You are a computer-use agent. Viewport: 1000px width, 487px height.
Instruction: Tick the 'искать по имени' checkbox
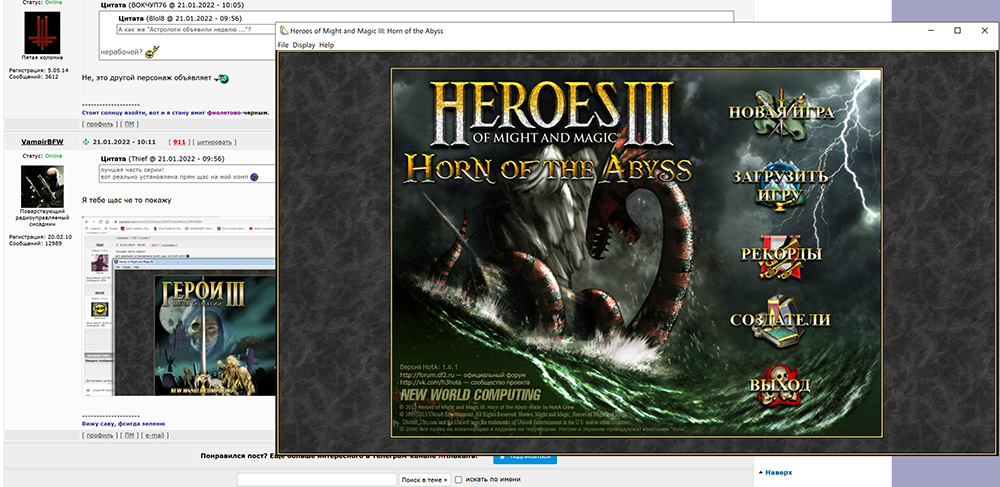click(x=459, y=479)
